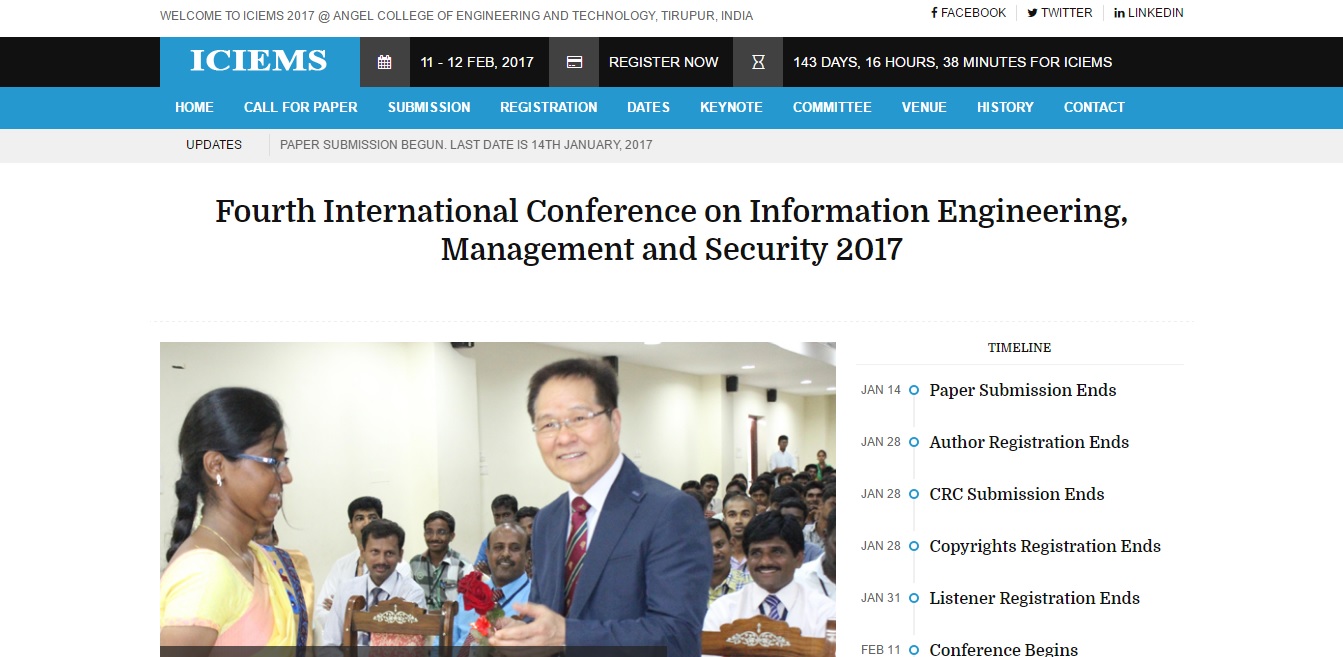Image resolution: width=1343 pixels, height=657 pixels.
Task: Go to the Home menu item
Action: click(x=194, y=107)
